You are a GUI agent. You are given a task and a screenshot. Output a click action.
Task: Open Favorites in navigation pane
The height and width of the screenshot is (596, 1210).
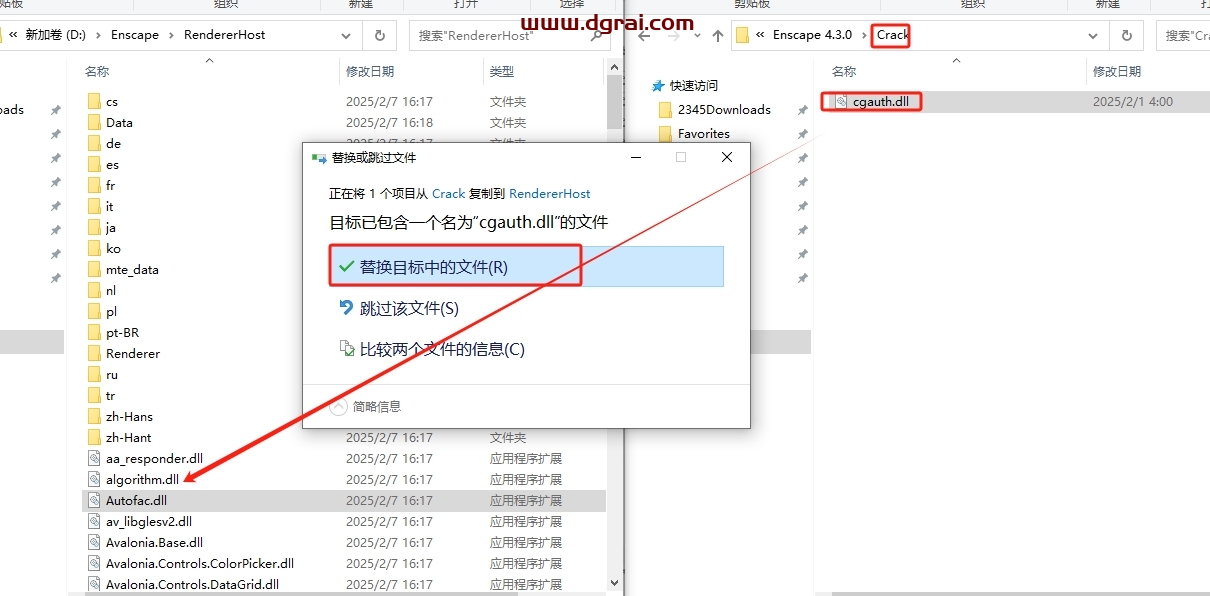[x=704, y=134]
